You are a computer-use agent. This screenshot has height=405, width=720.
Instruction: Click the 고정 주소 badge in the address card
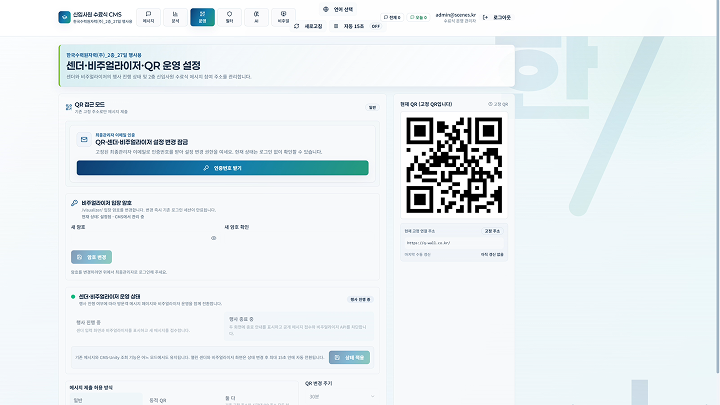pos(492,231)
